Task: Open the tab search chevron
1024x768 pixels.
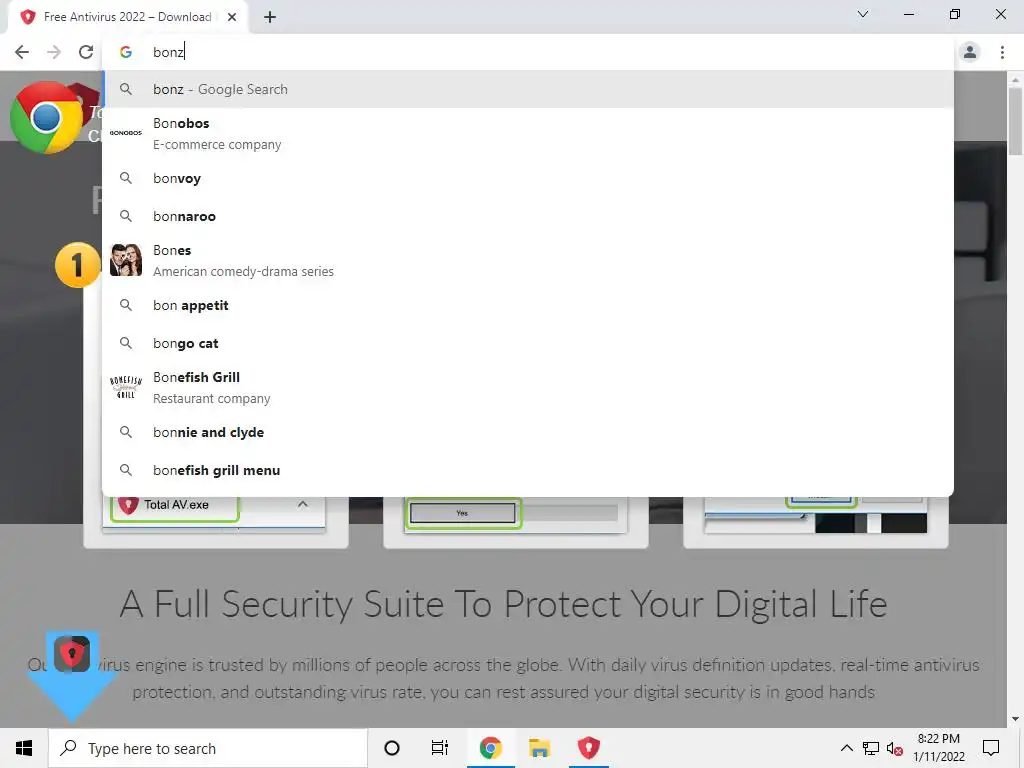Action: (x=863, y=14)
